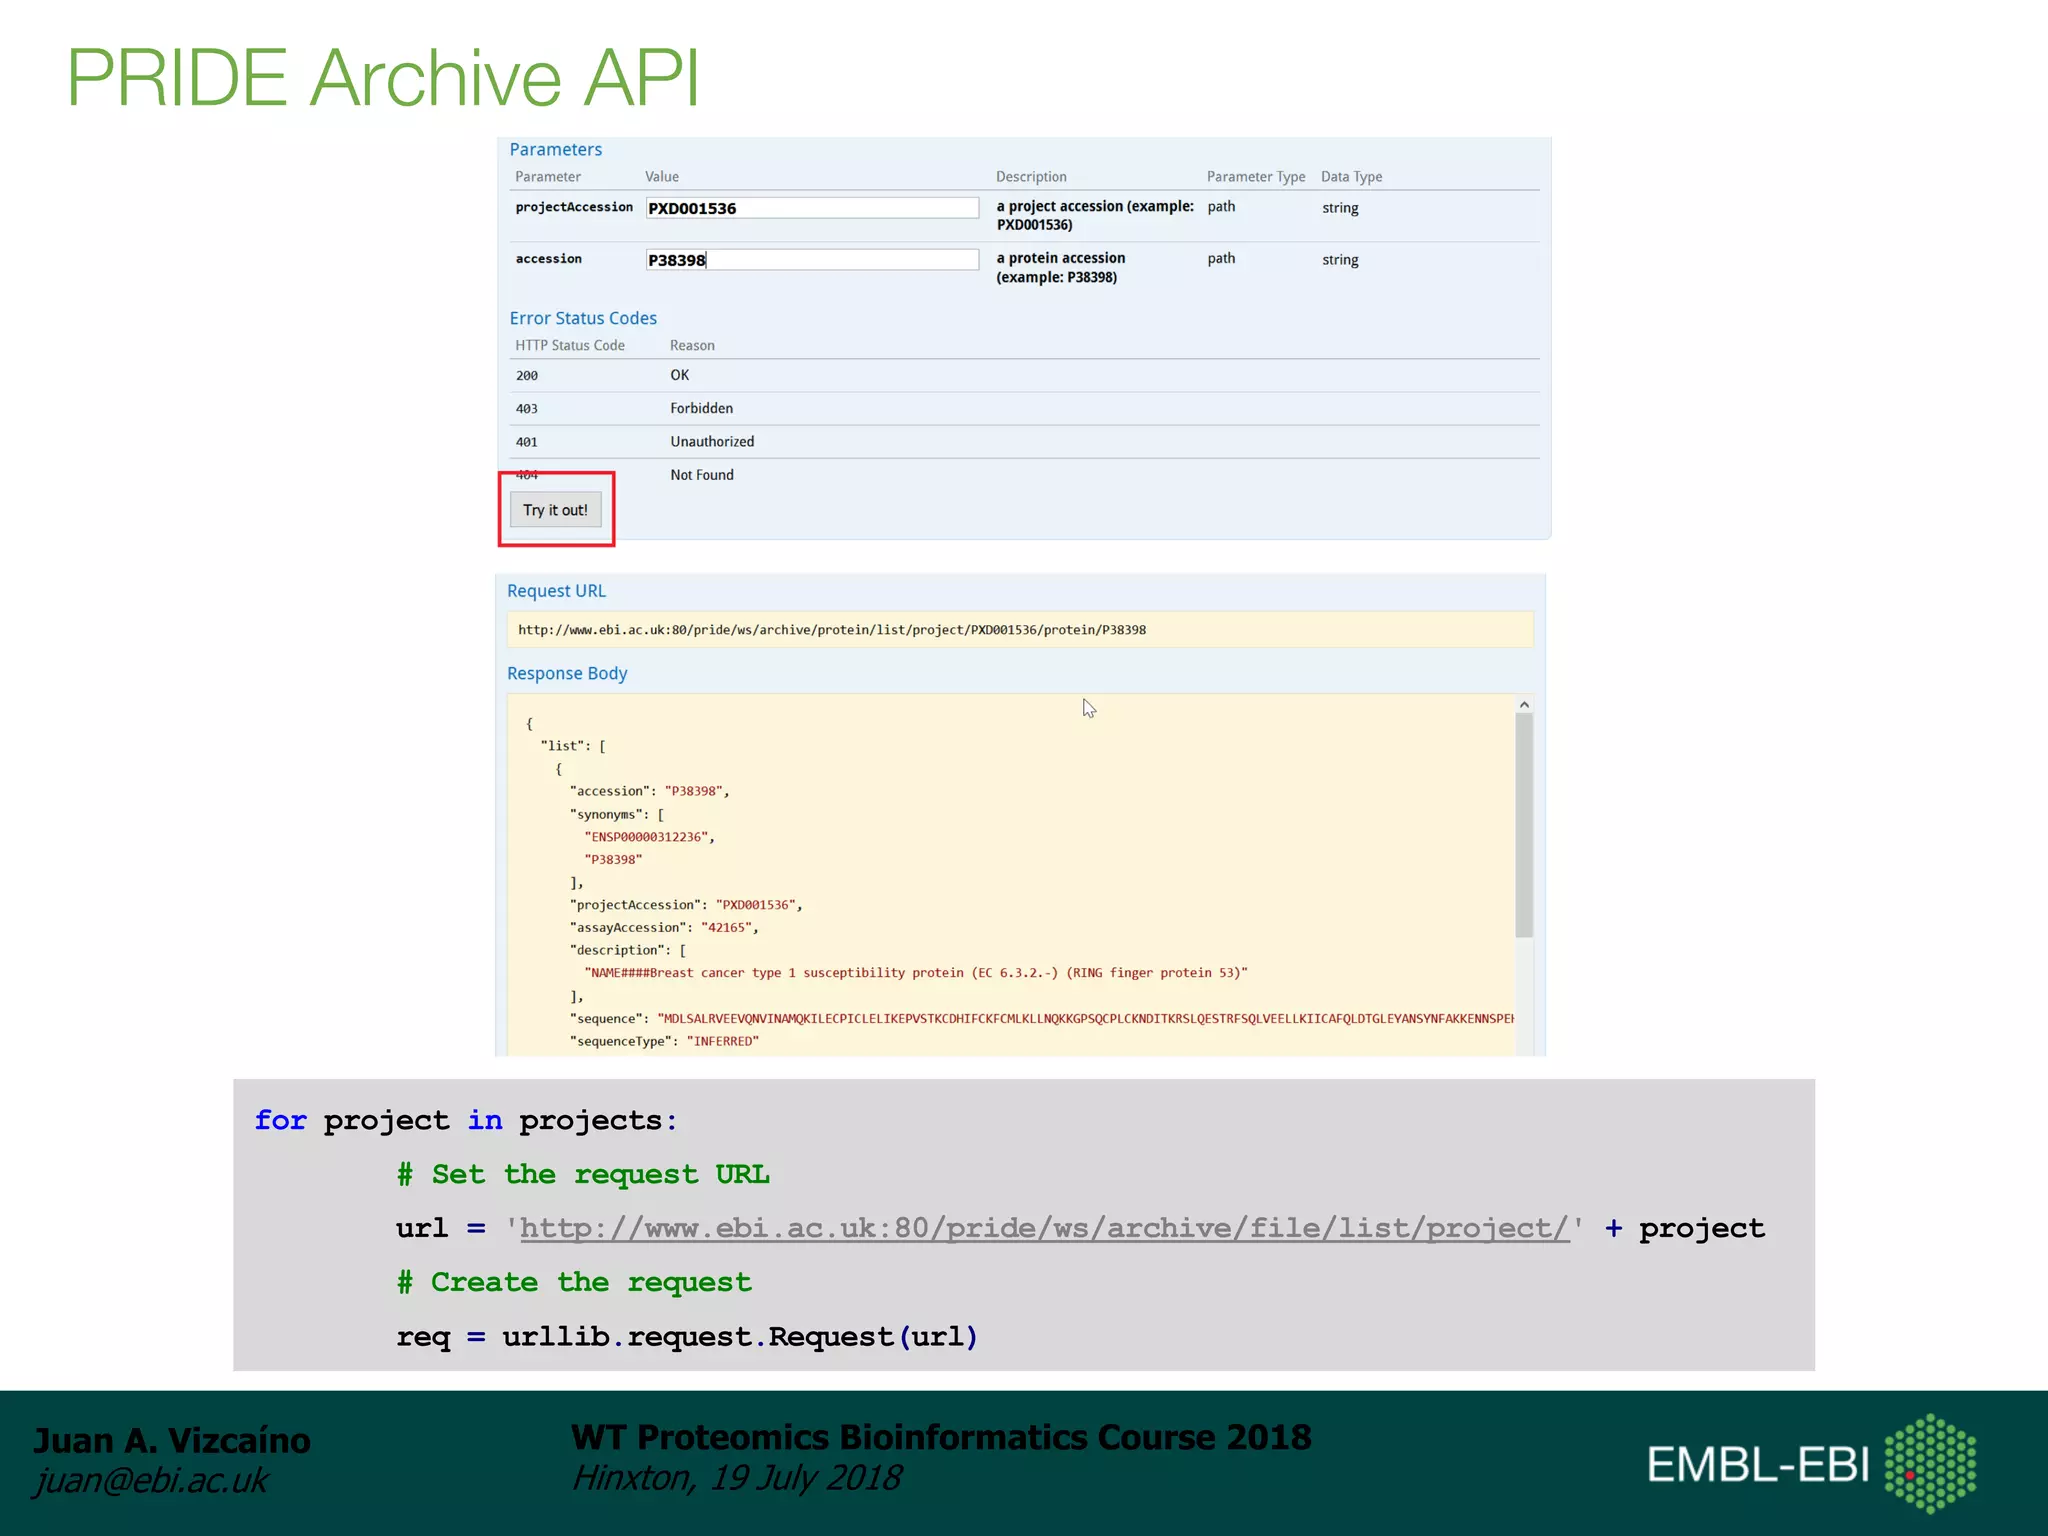Click the 'PRIDE Archive API' slide title
This screenshot has height=1536, width=2048.
click(x=383, y=78)
